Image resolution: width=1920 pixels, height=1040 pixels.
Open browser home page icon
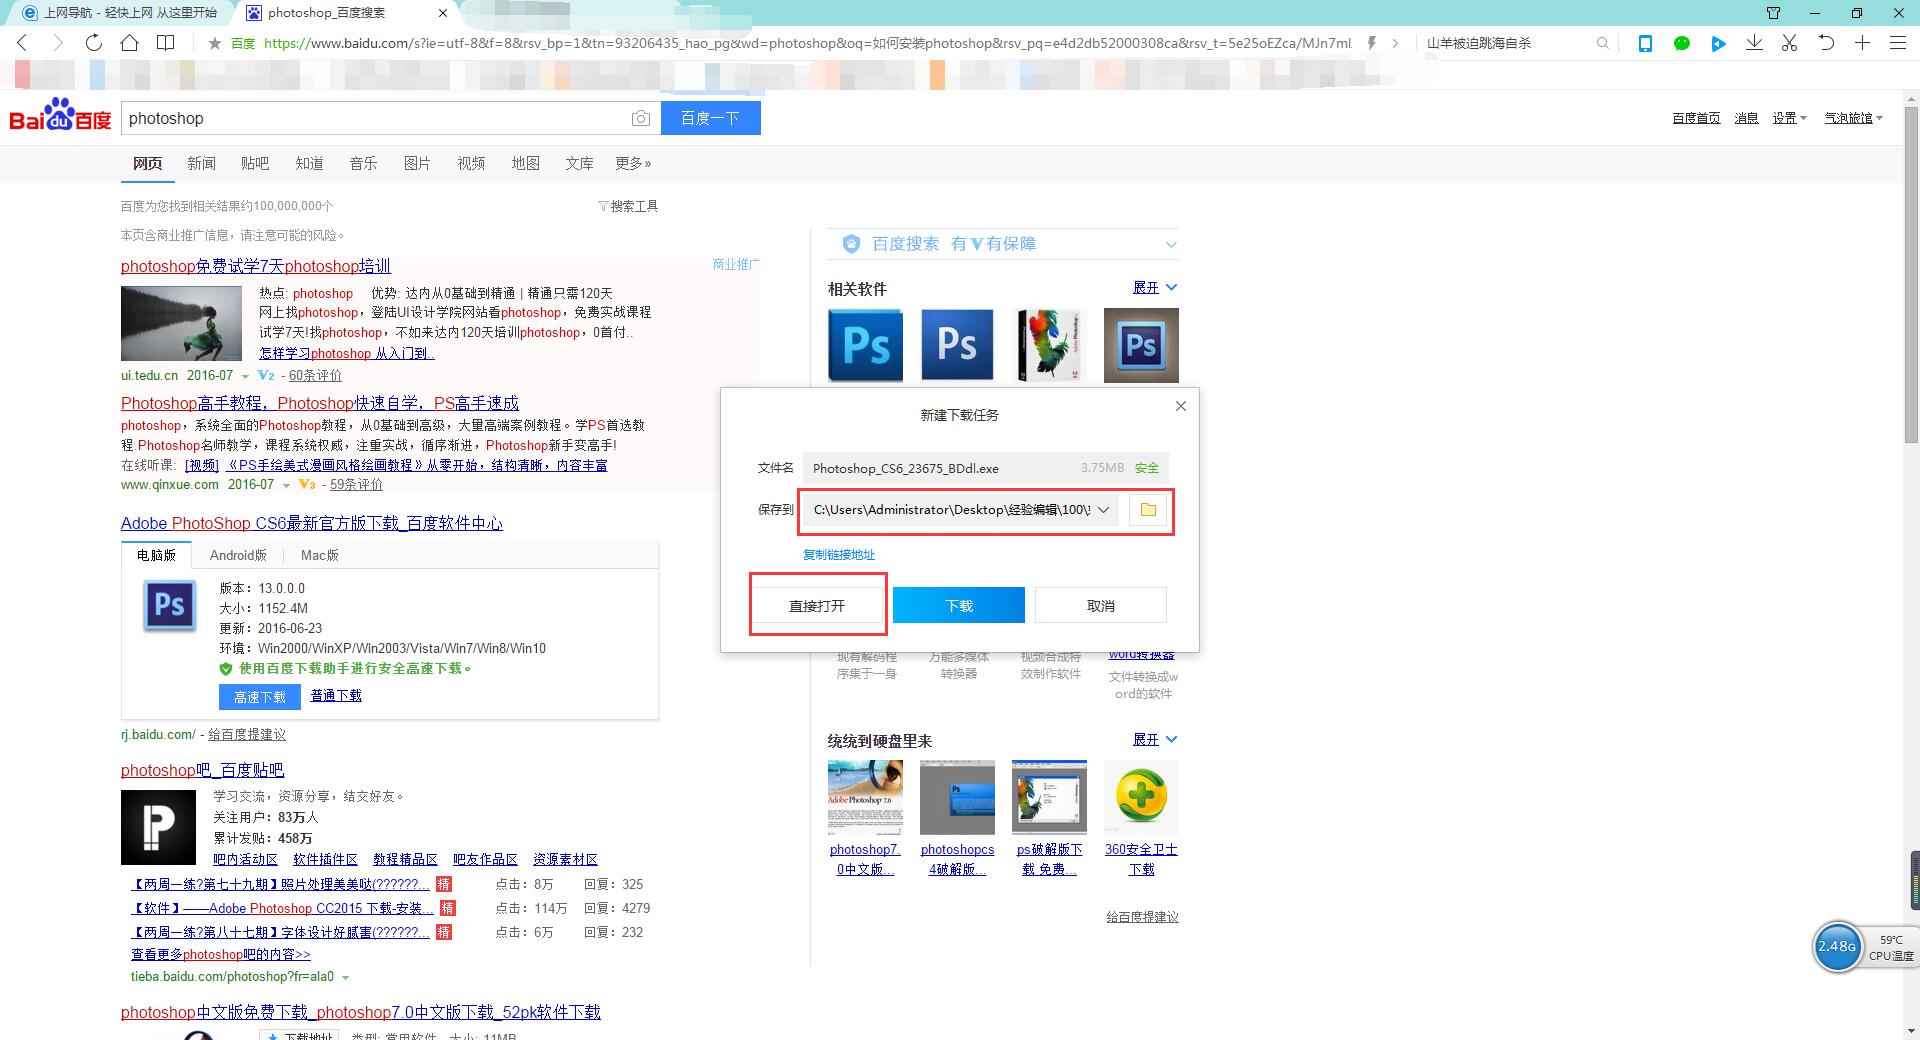click(129, 43)
